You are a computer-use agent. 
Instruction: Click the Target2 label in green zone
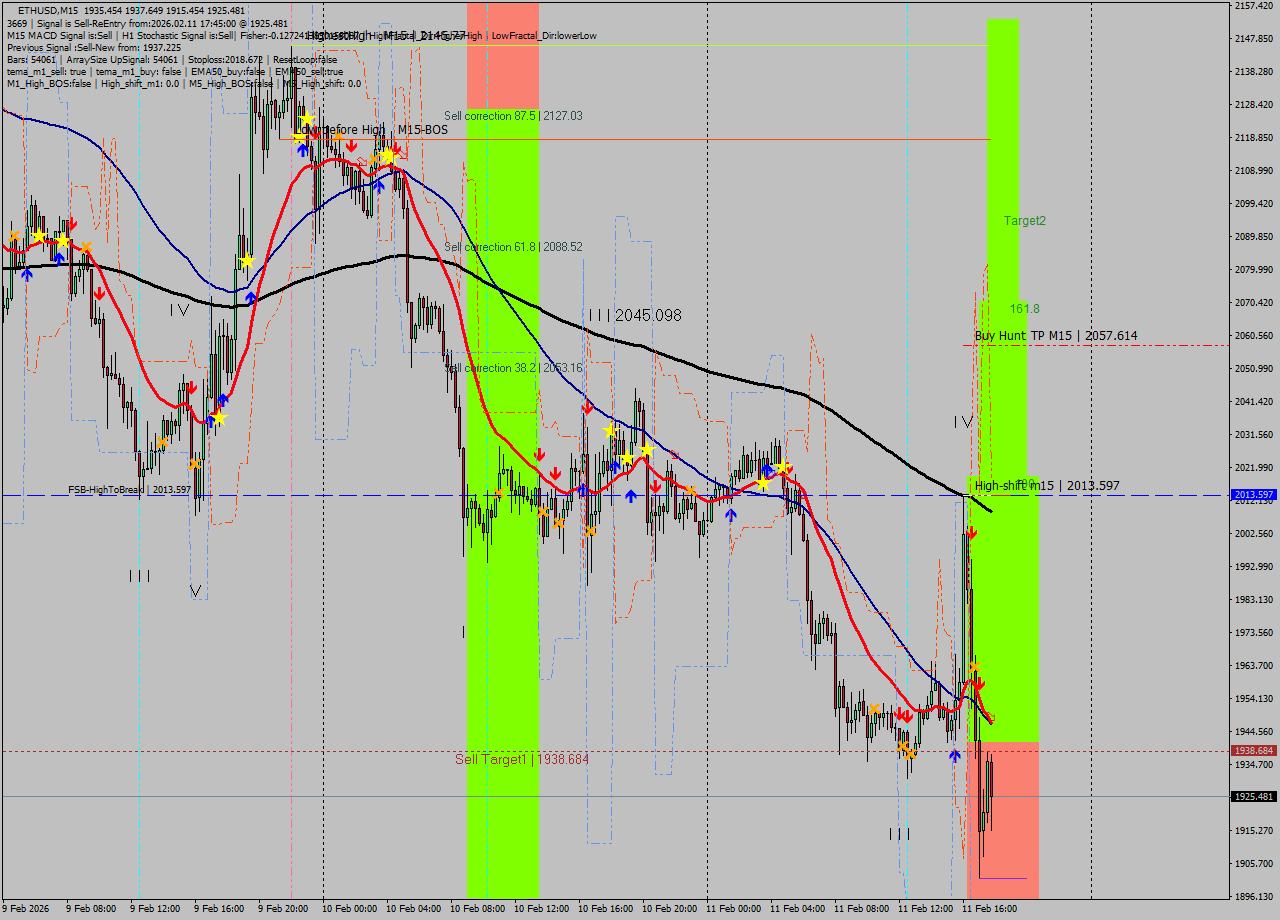coord(1025,220)
